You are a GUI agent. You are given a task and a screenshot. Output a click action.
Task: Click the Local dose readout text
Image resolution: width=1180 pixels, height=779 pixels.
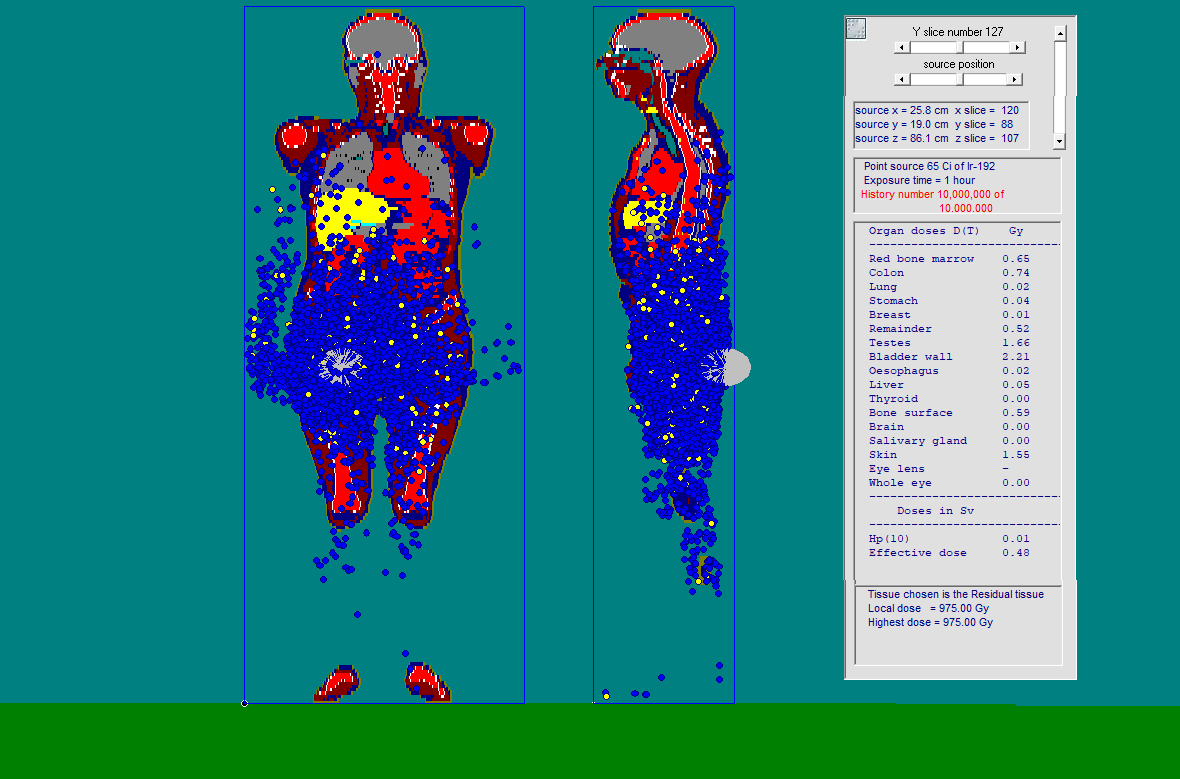pyautogui.click(x=929, y=608)
